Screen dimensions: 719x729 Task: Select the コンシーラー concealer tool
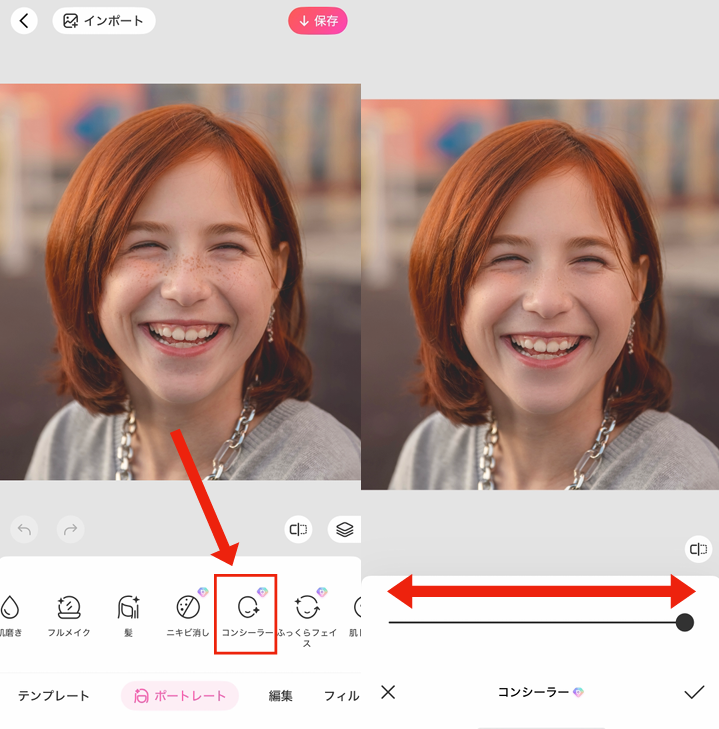246,615
